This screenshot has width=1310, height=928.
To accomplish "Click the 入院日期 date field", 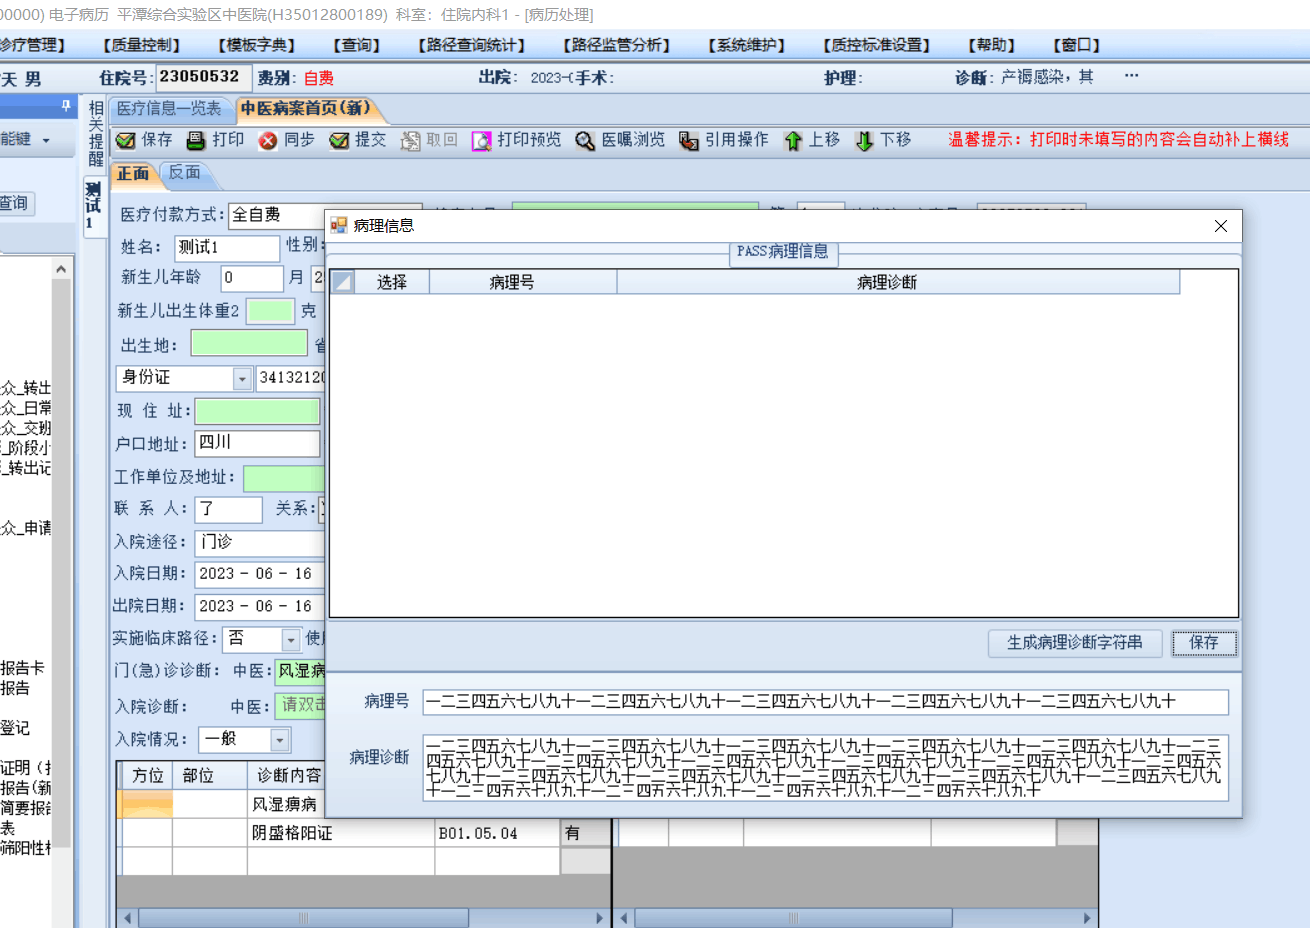I will (260, 574).
